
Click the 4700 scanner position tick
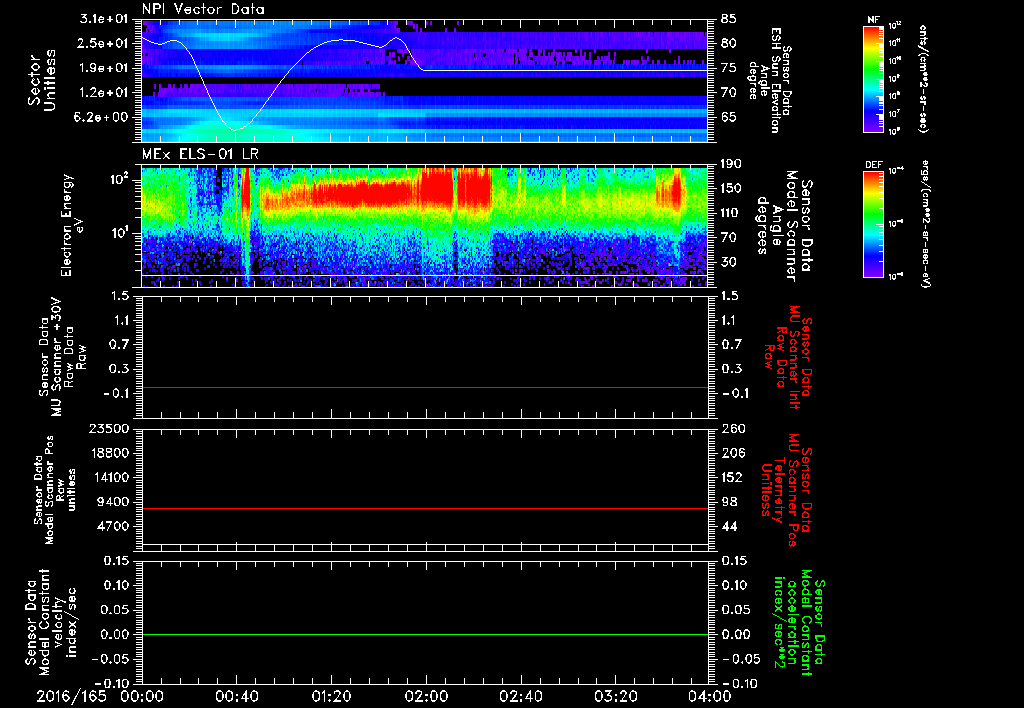pos(112,526)
